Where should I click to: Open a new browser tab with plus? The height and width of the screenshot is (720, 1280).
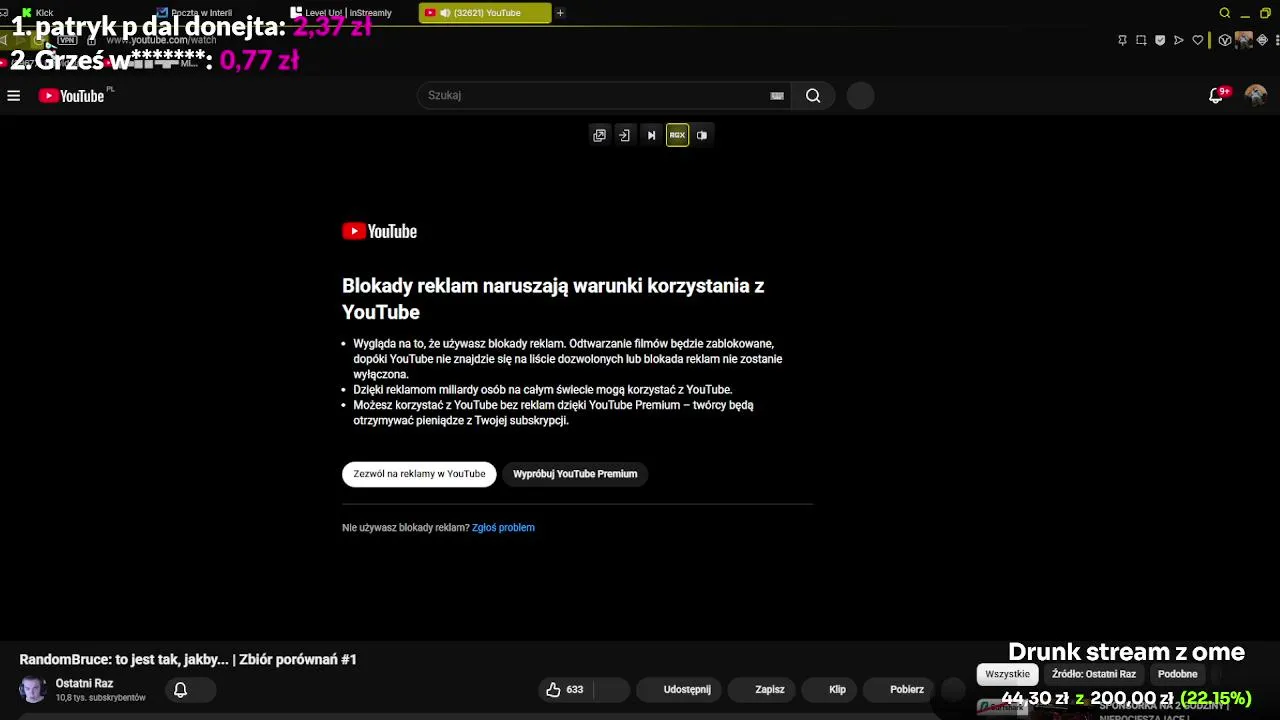pos(560,13)
